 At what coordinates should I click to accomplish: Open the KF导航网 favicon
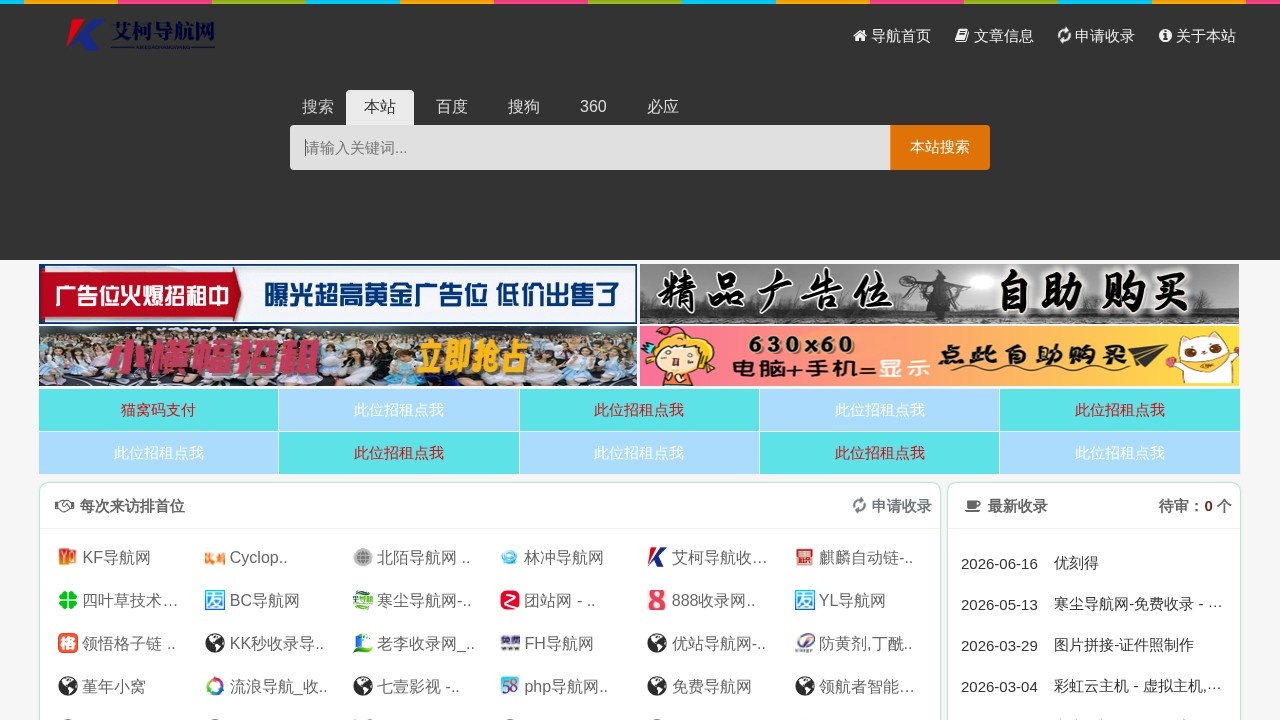(67, 557)
